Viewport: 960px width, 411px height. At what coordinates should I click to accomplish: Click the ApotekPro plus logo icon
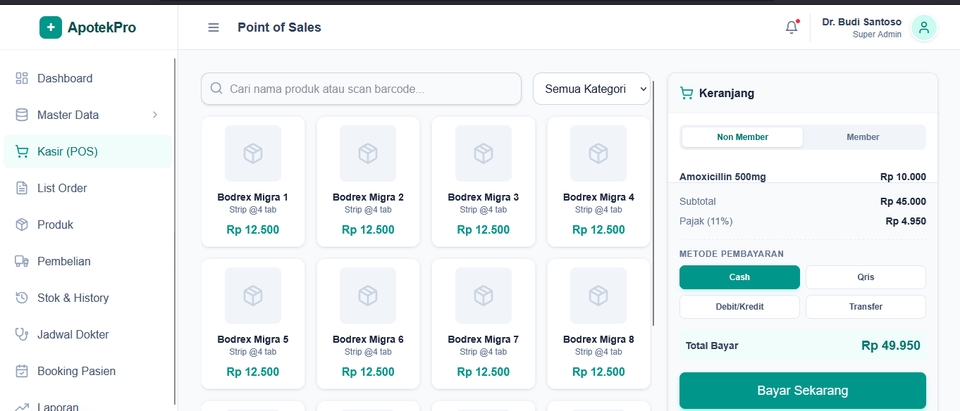point(51,28)
